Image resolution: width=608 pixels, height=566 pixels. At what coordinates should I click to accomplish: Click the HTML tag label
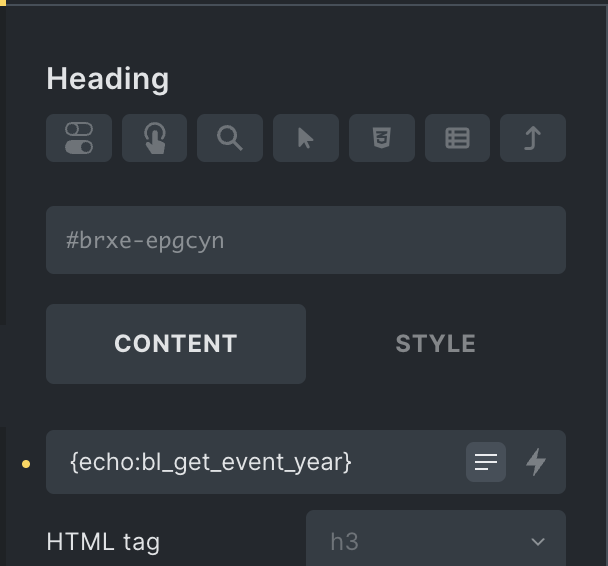tap(103, 541)
